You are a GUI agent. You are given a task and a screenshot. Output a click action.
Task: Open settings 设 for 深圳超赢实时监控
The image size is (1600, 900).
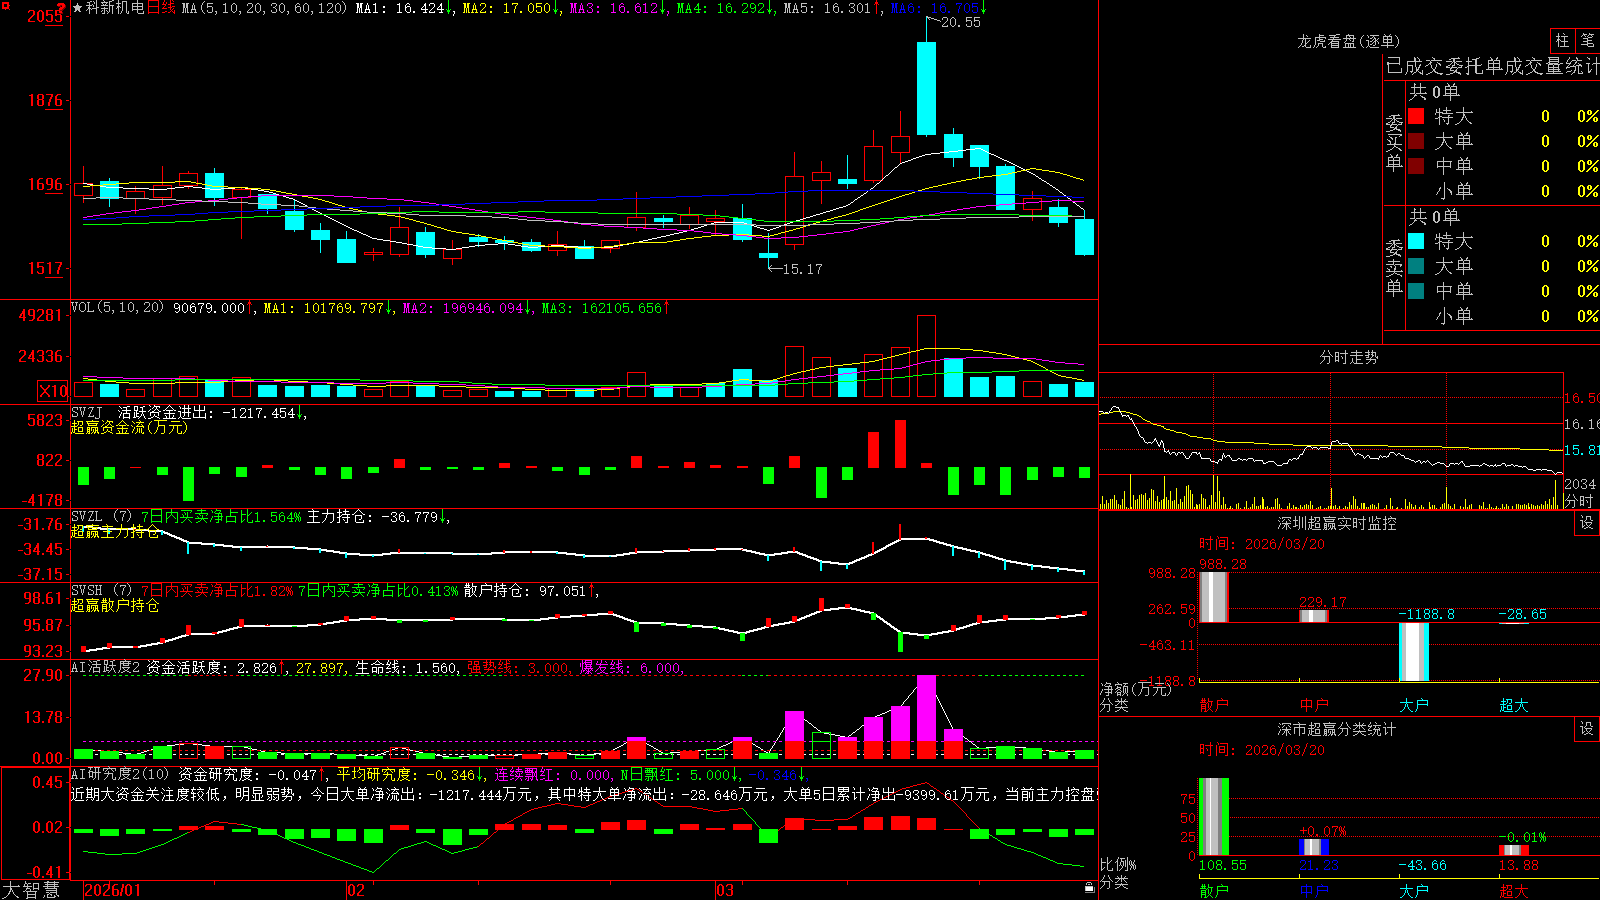pyautogui.click(x=1587, y=523)
